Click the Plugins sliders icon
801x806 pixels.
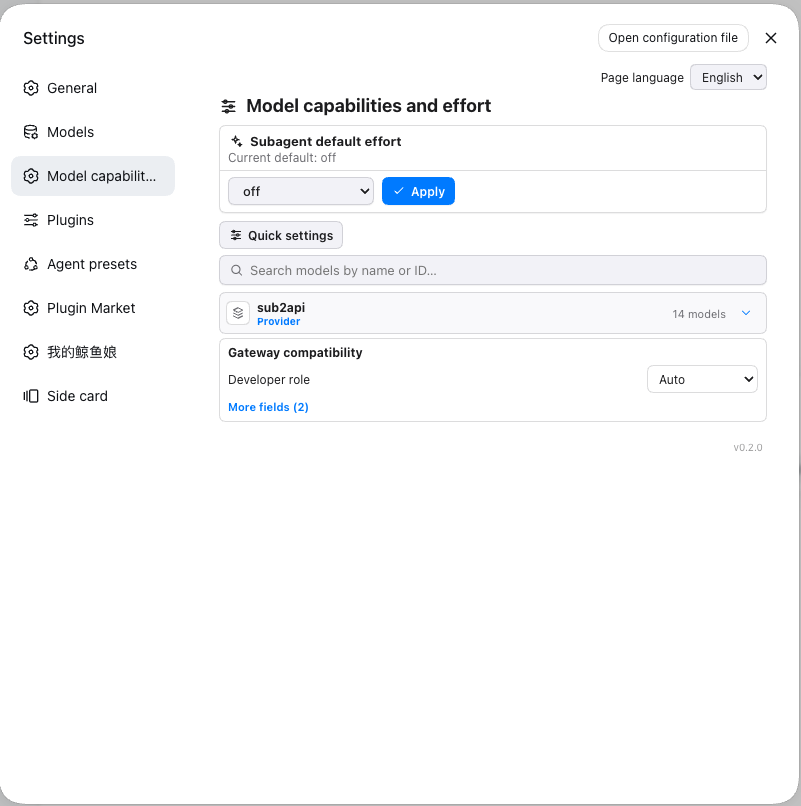coord(31,220)
